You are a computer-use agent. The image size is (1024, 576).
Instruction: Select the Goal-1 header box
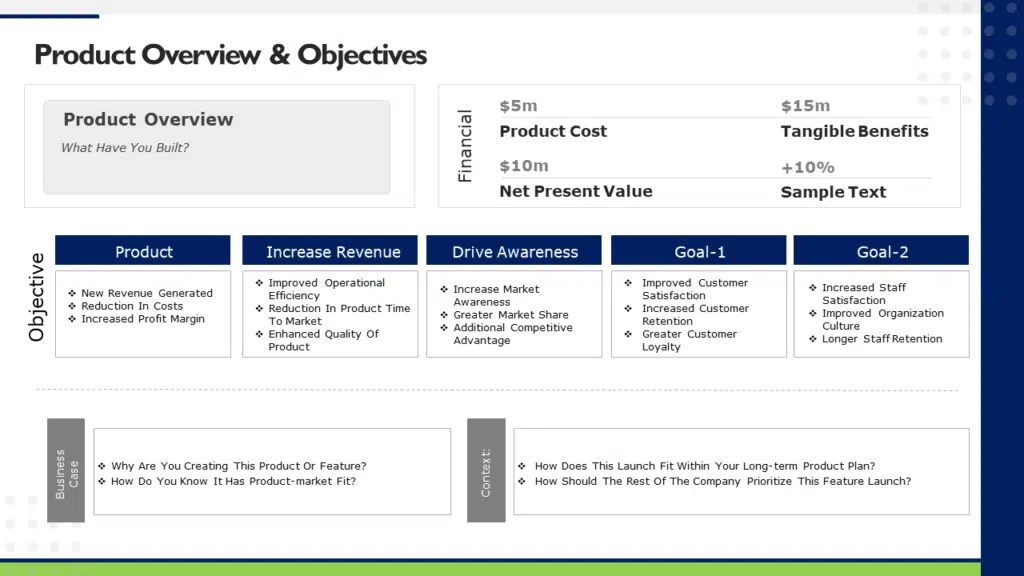coord(699,251)
